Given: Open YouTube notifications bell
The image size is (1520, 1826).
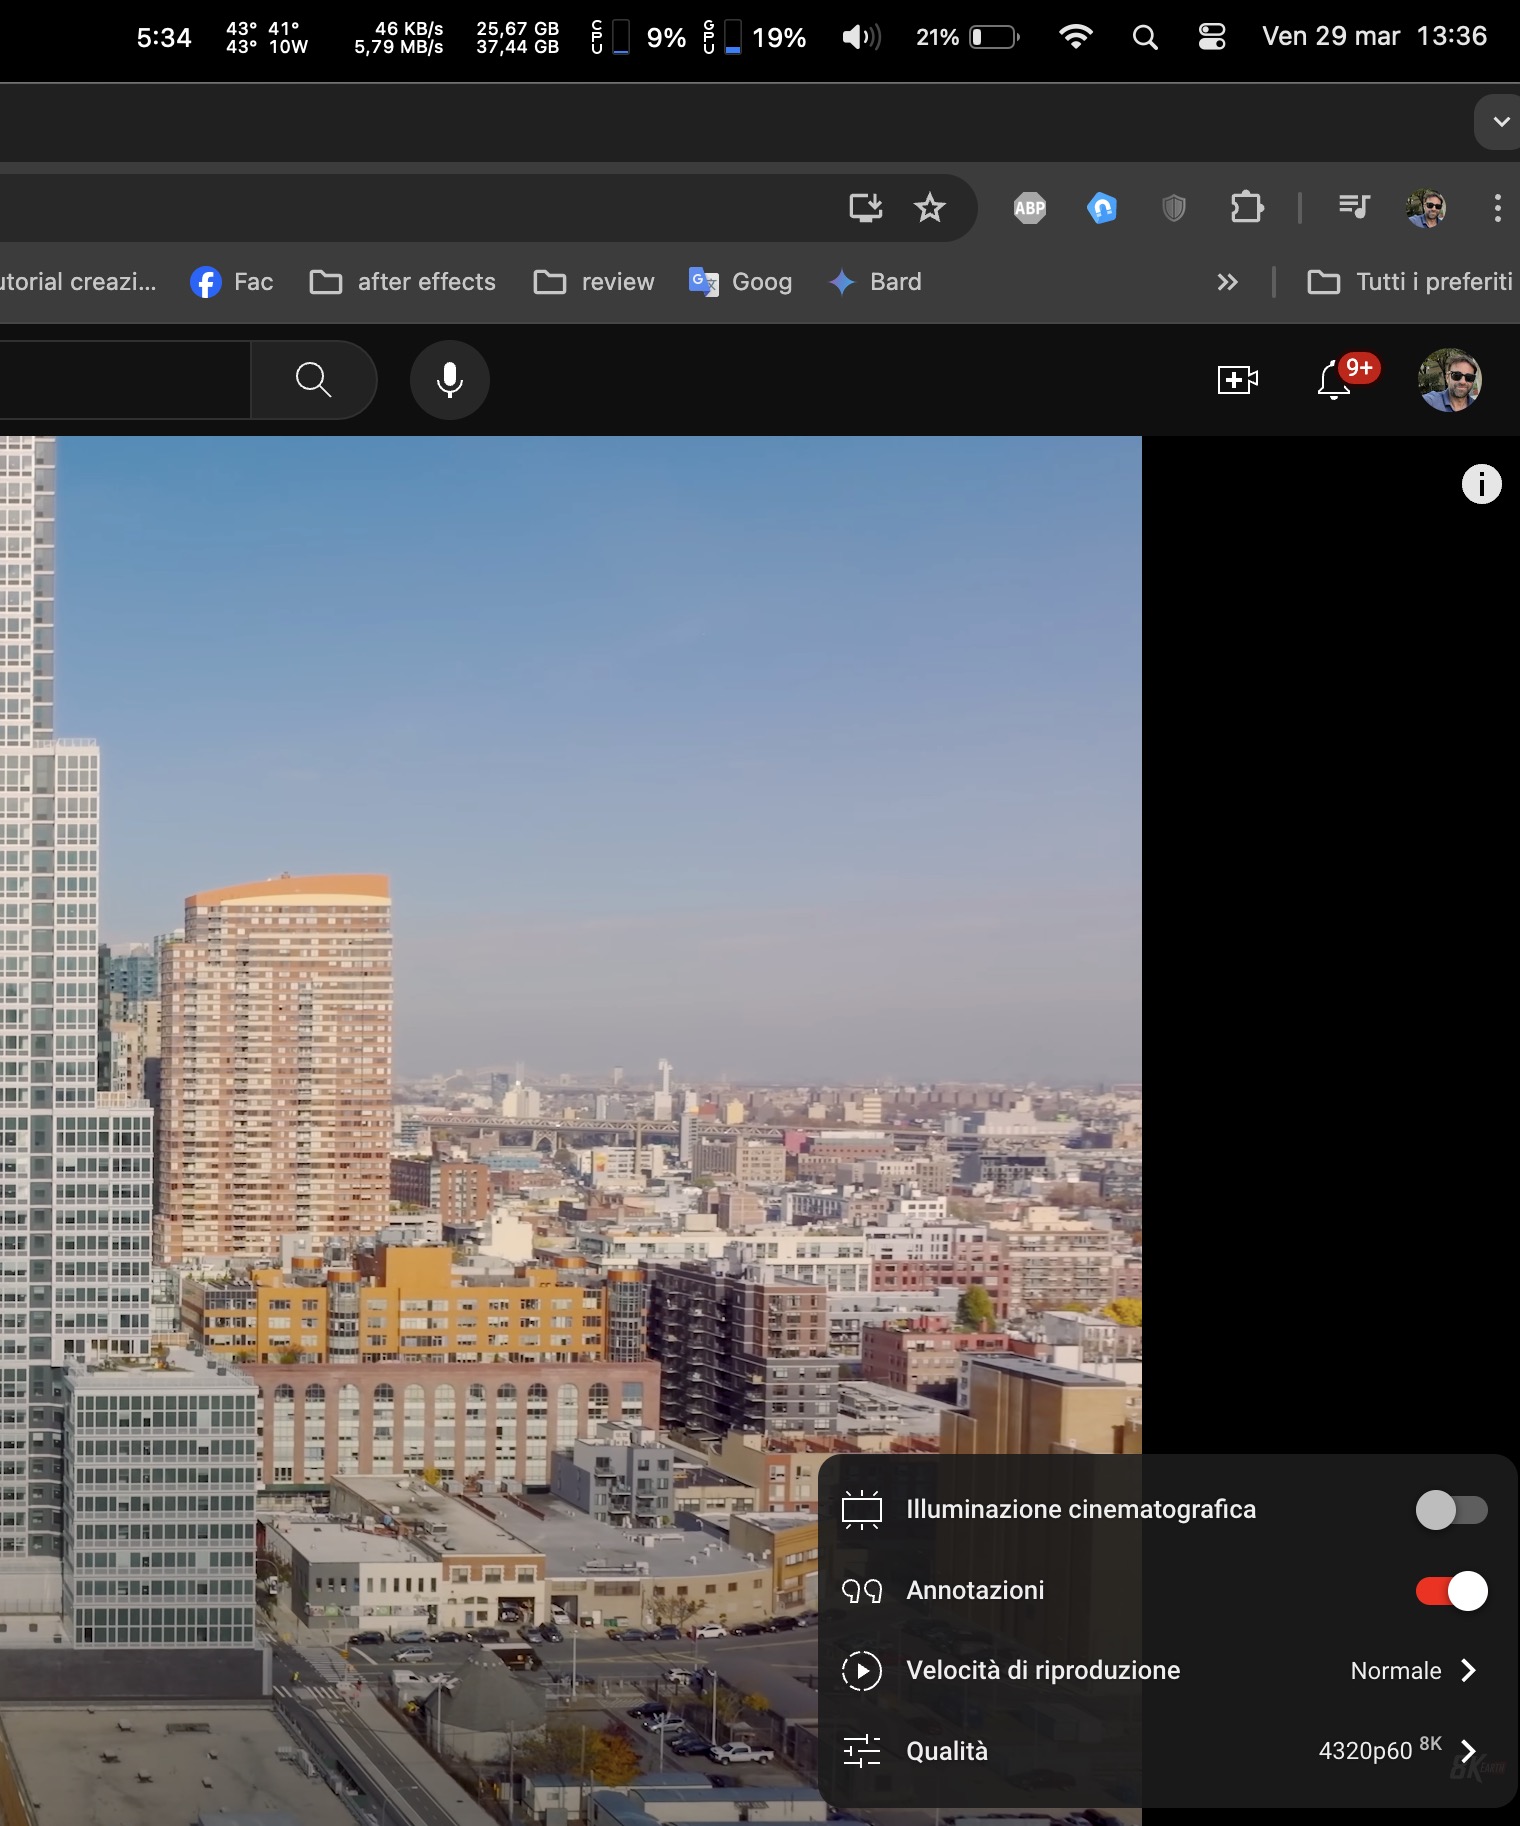Looking at the screenshot, I should coord(1334,380).
